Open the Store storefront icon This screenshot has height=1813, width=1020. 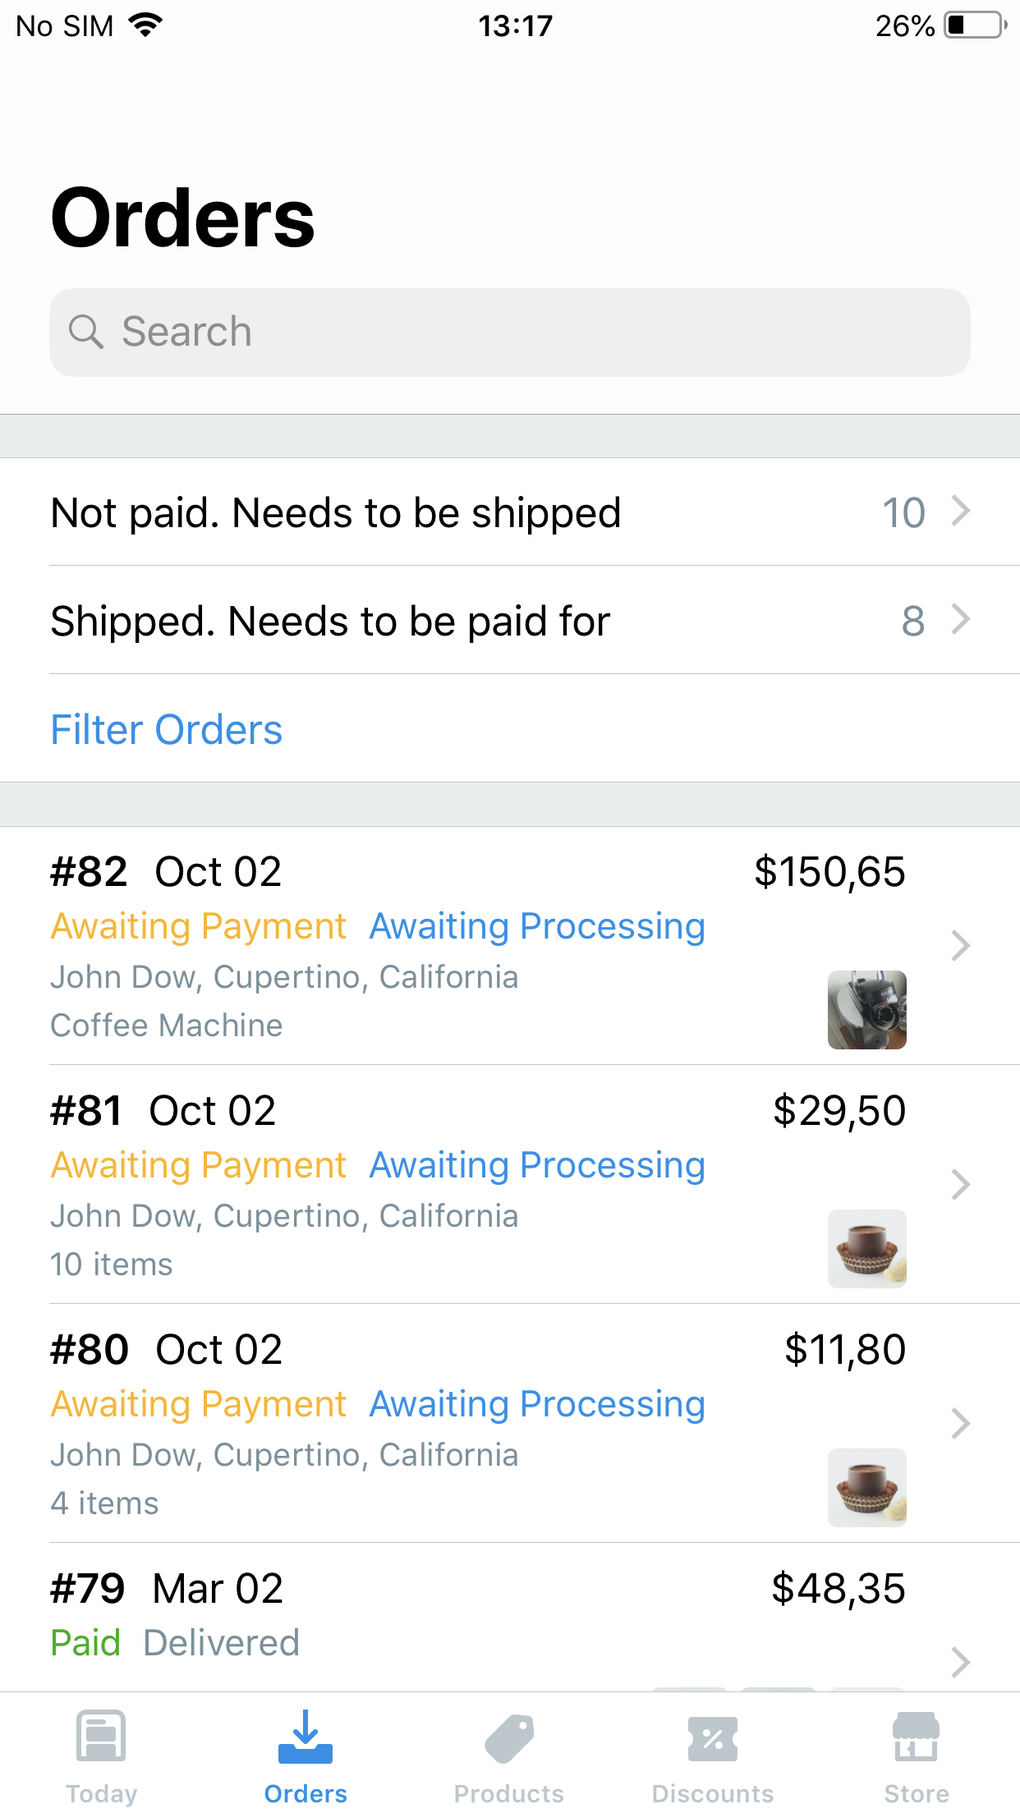point(916,1736)
